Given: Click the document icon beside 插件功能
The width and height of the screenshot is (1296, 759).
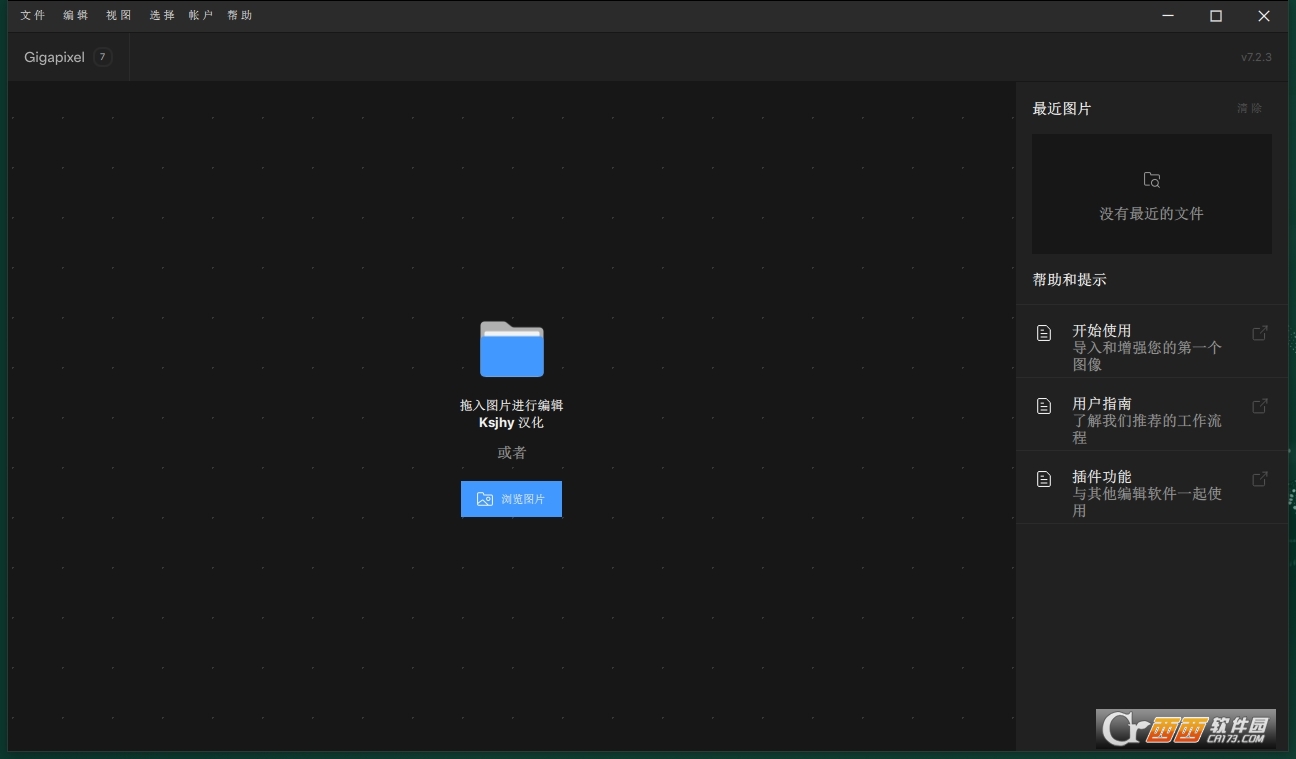Looking at the screenshot, I should pos(1044,479).
